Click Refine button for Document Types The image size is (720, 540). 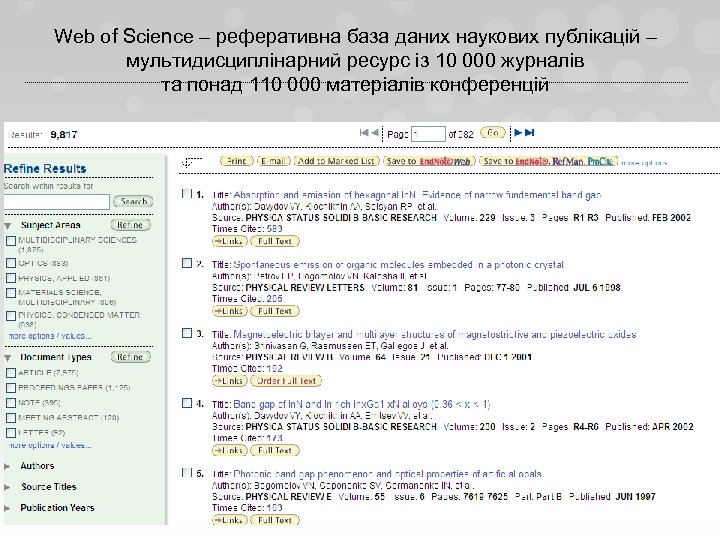(130, 357)
